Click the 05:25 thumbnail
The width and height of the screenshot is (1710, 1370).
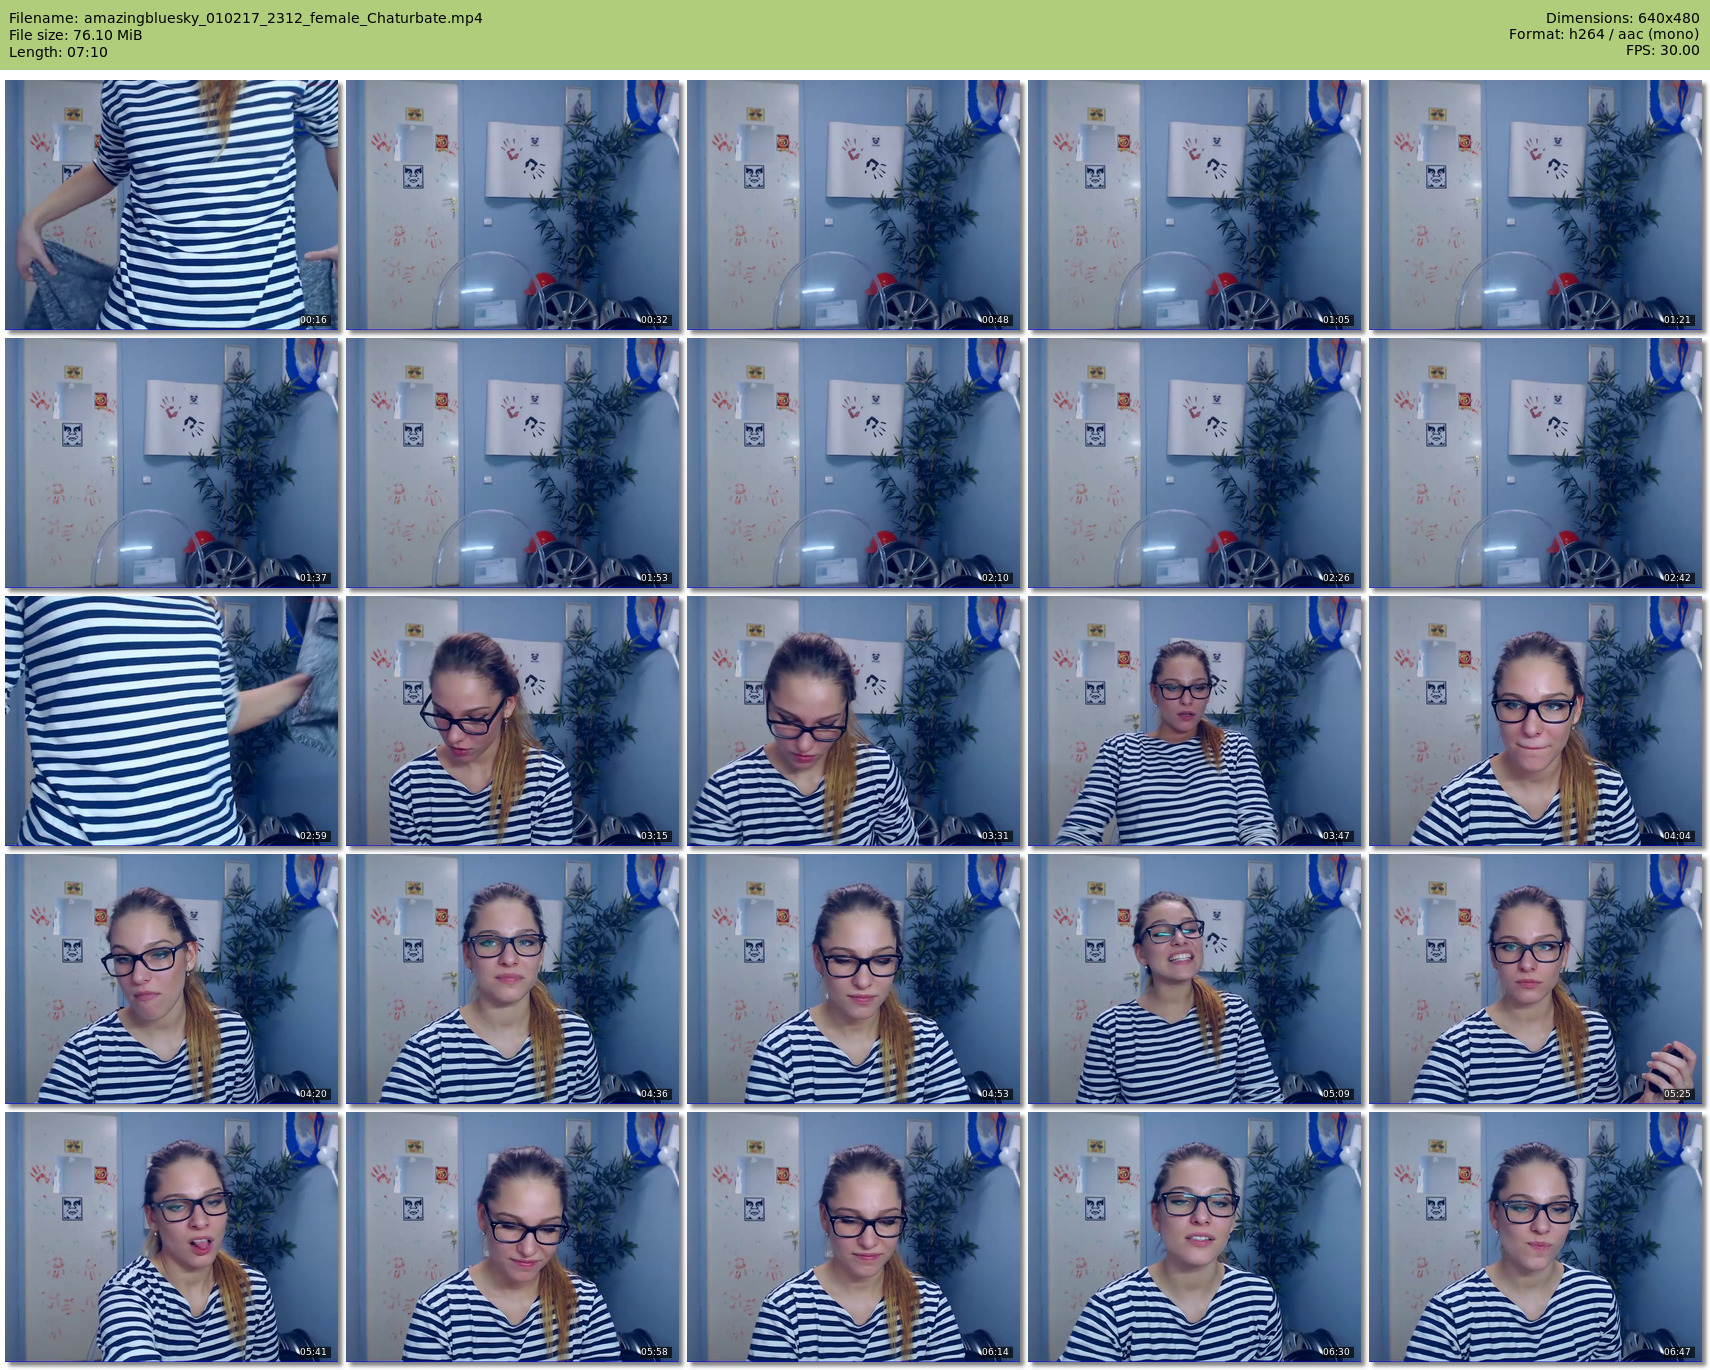coord(1536,979)
